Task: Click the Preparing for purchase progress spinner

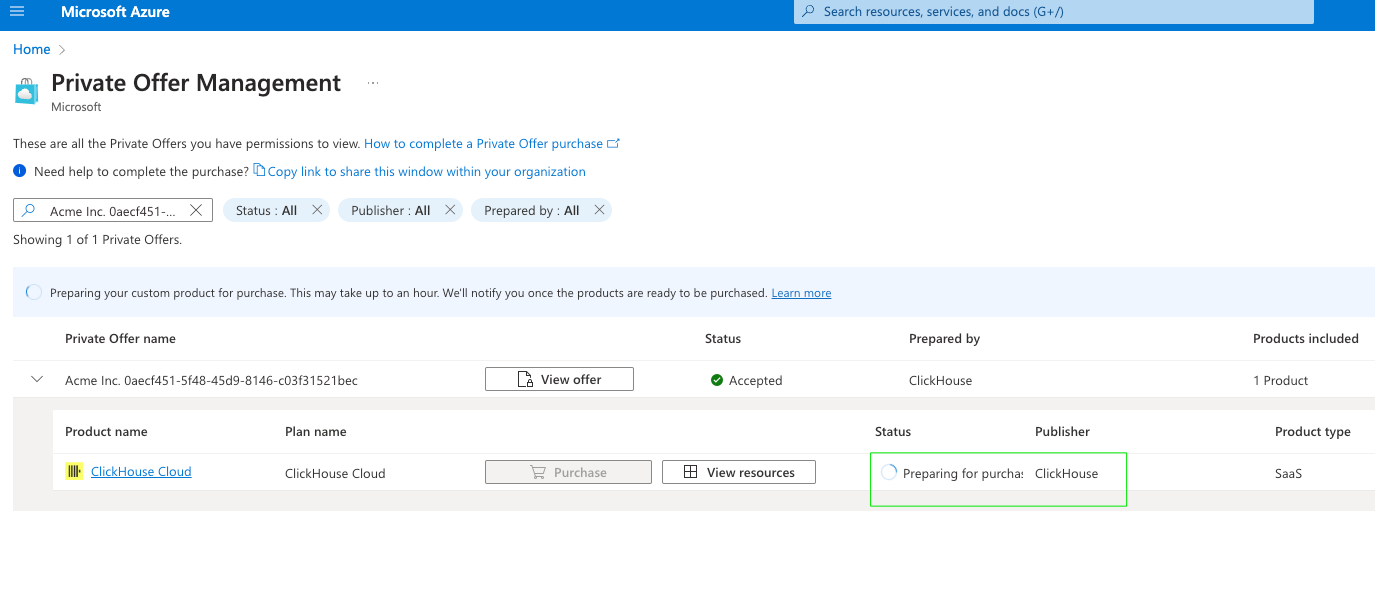Action: tap(889, 472)
